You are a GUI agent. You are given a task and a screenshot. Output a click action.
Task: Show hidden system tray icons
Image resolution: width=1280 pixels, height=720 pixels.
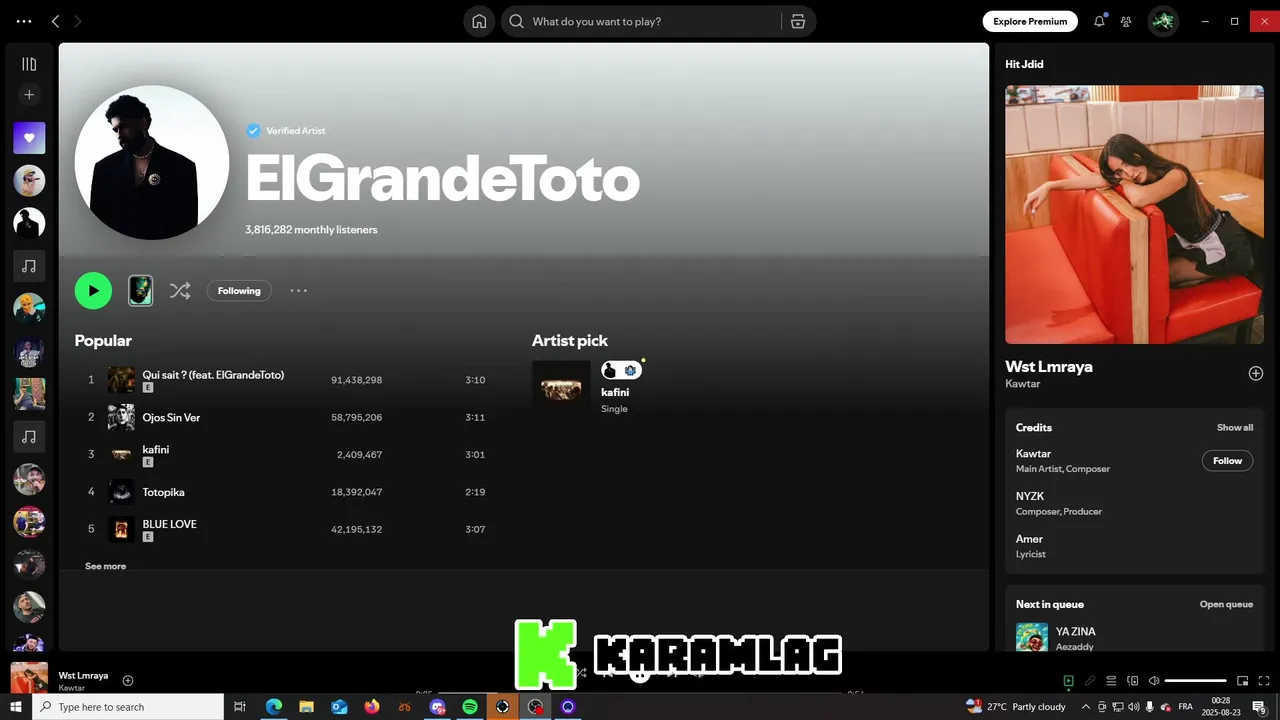(x=1085, y=707)
